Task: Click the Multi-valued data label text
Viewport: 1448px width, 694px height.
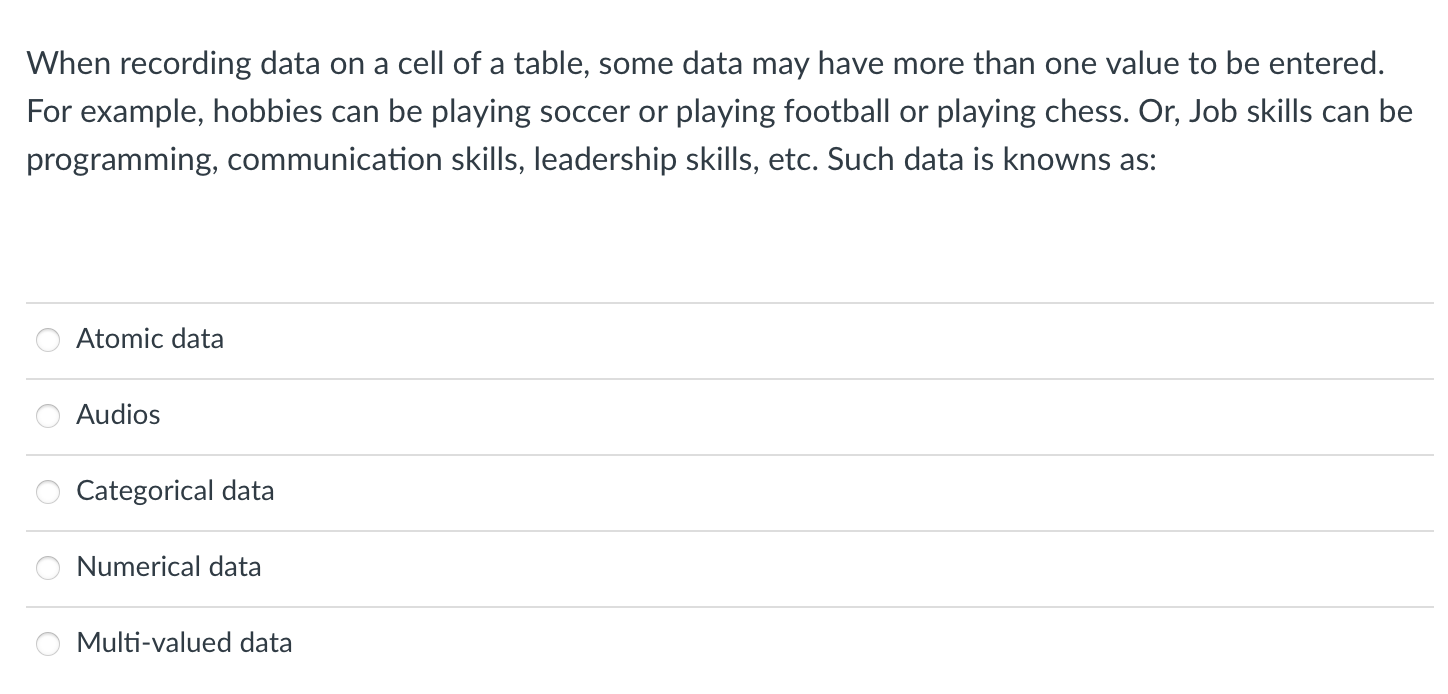Action: [x=184, y=644]
